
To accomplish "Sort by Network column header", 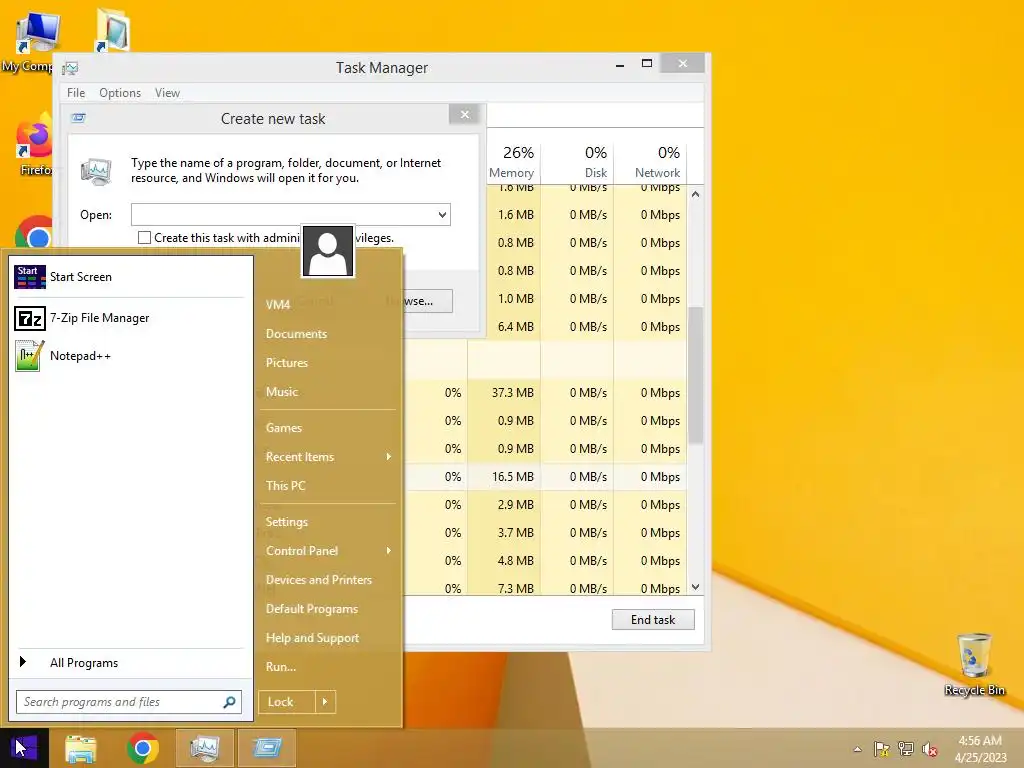I will click(650, 161).
